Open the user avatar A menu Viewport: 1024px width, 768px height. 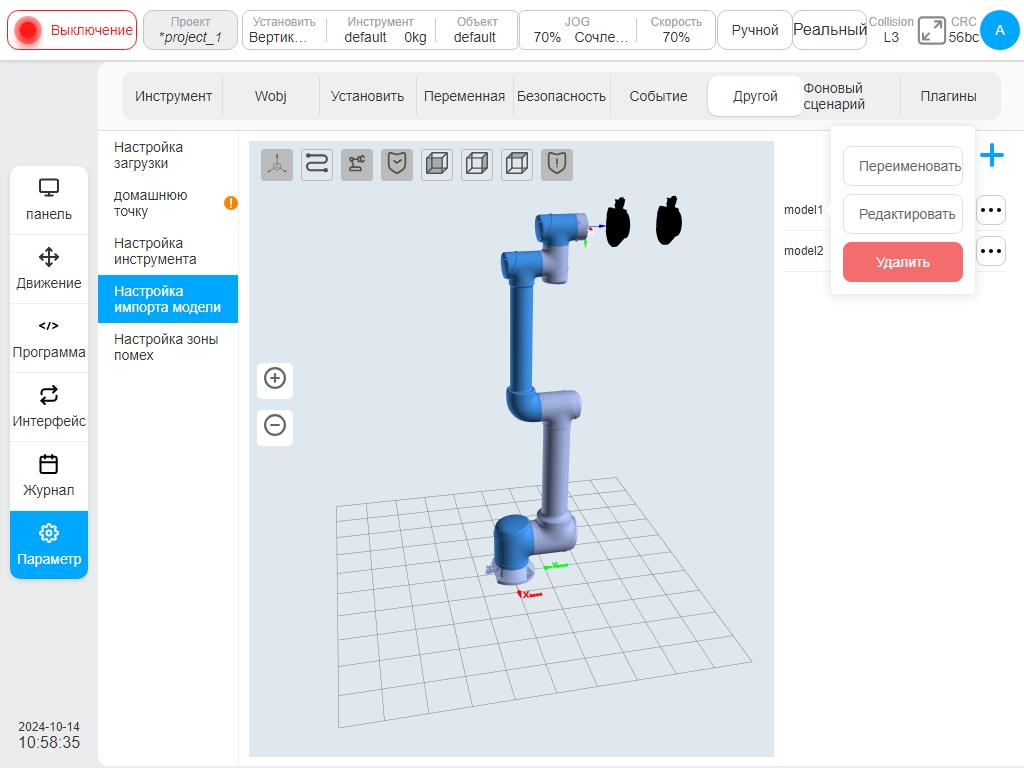point(999,30)
